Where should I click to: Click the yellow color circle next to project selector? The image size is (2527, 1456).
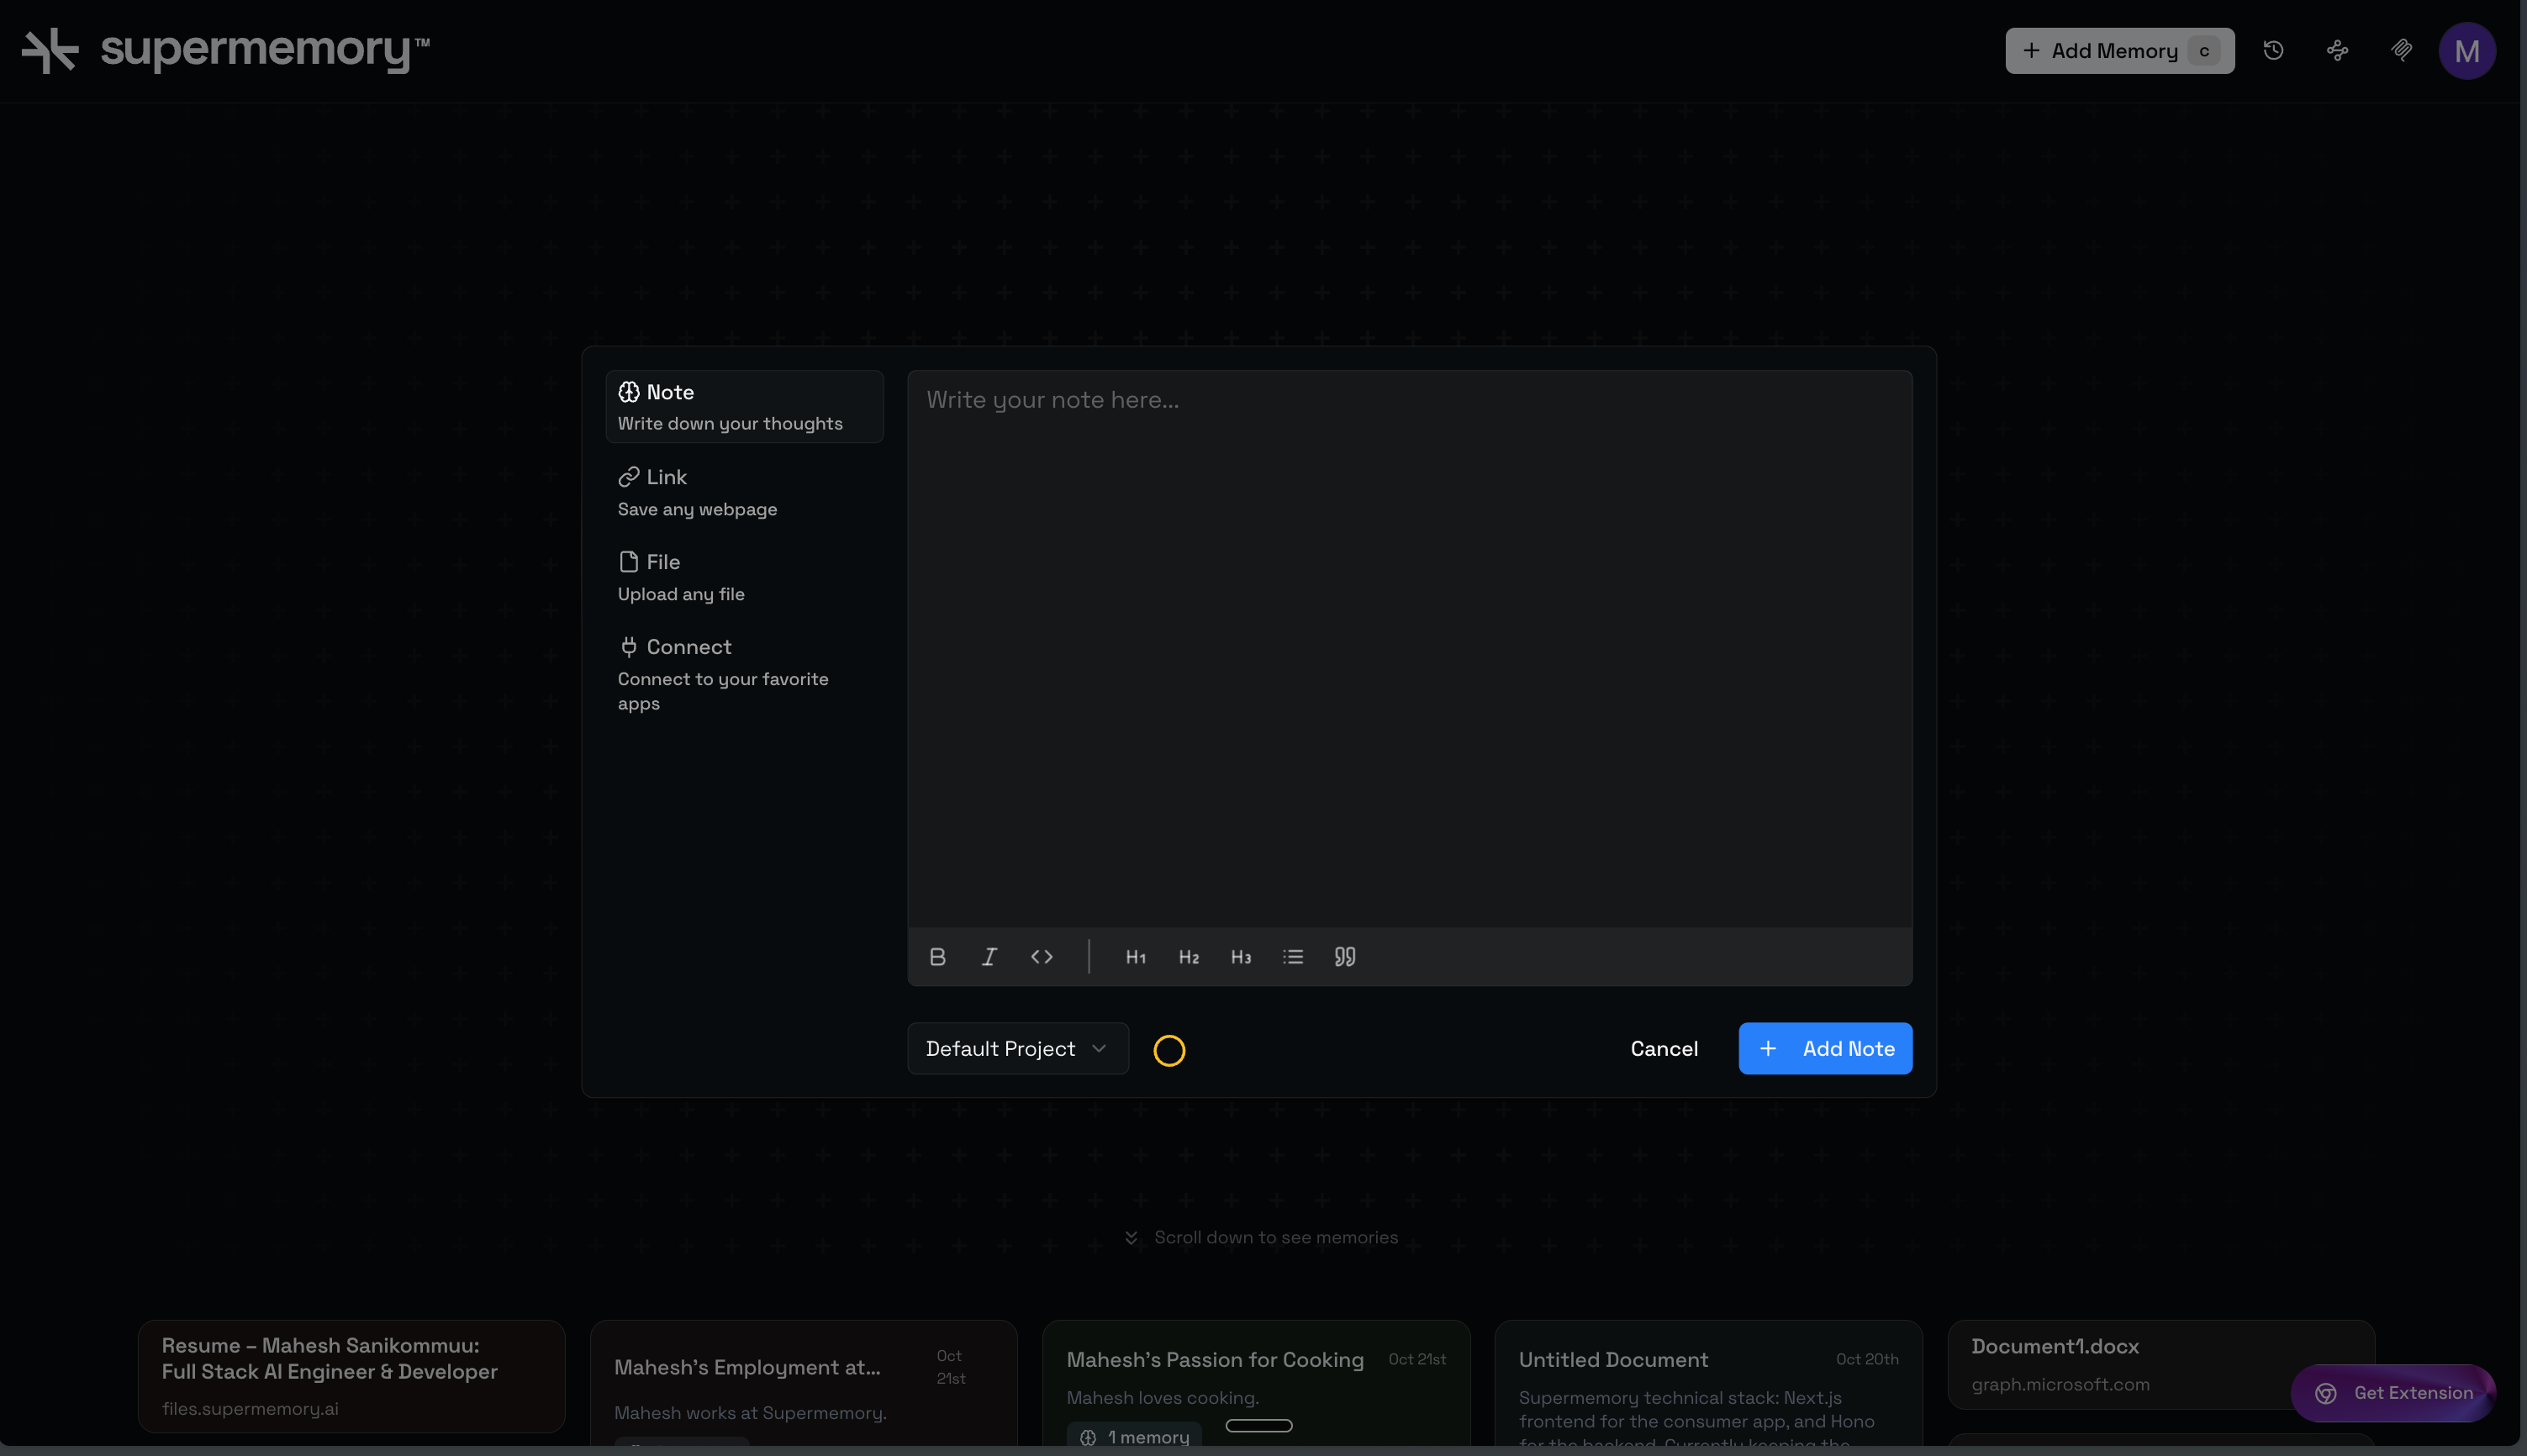(1170, 1050)
